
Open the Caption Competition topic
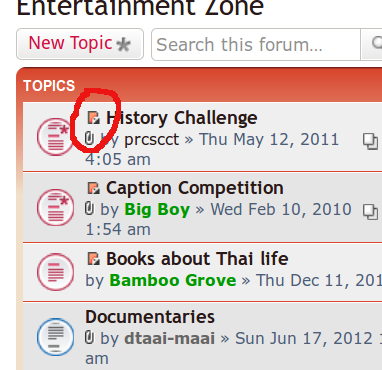pos(195,188)
